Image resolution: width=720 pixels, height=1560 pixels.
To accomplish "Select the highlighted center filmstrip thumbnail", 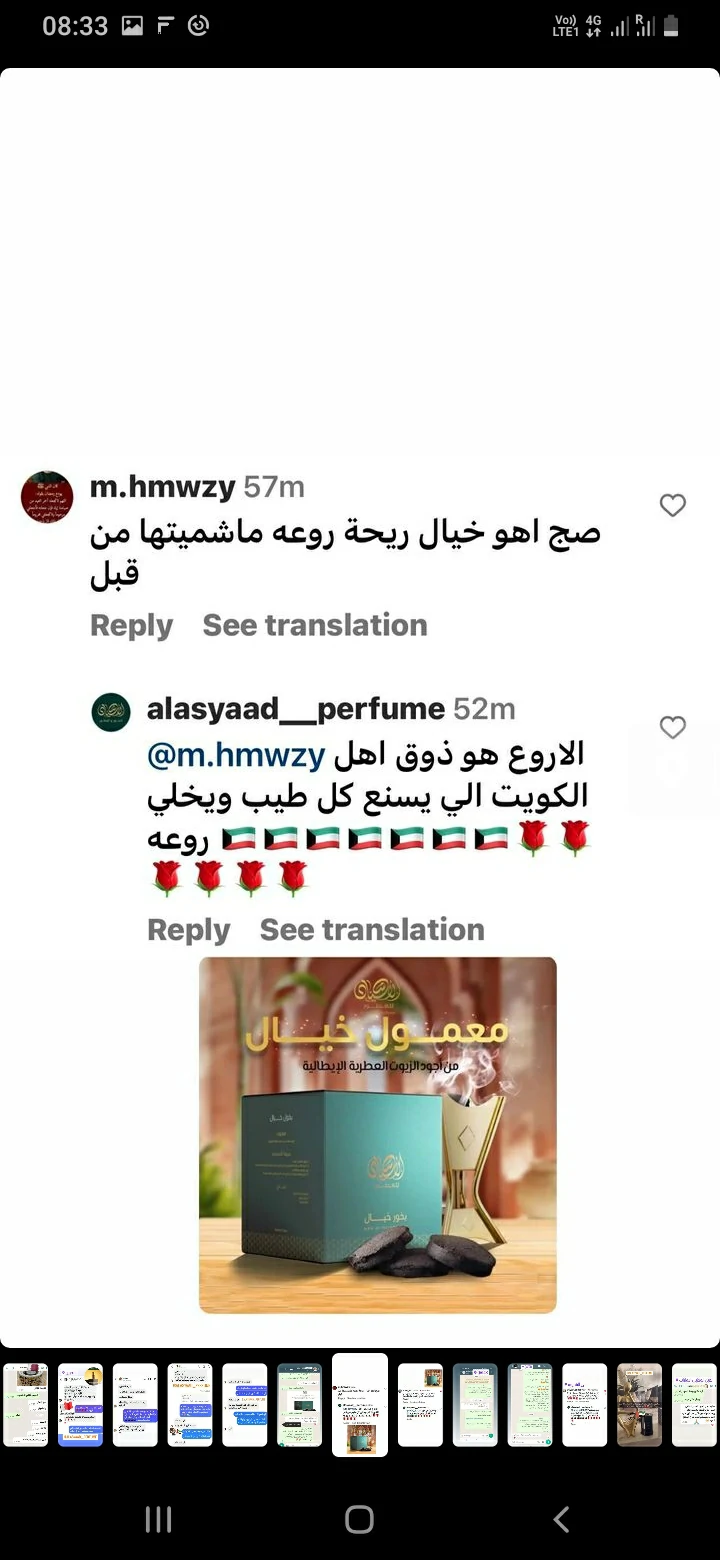I will tap(360, 1405).
